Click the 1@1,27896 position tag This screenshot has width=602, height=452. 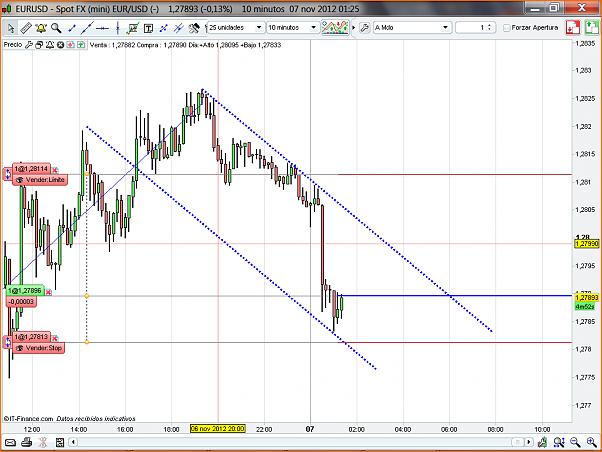point(25,291)
